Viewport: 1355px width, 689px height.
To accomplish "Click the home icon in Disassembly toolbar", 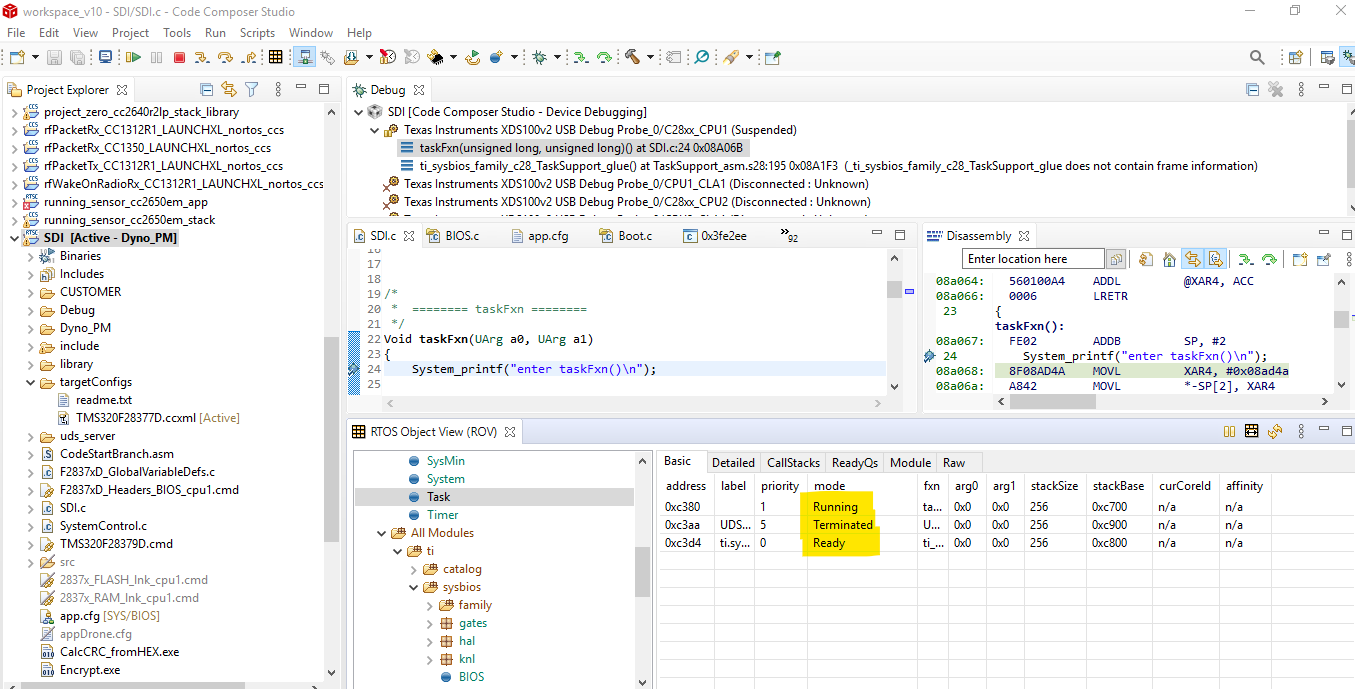I will tap(1169, 260).
